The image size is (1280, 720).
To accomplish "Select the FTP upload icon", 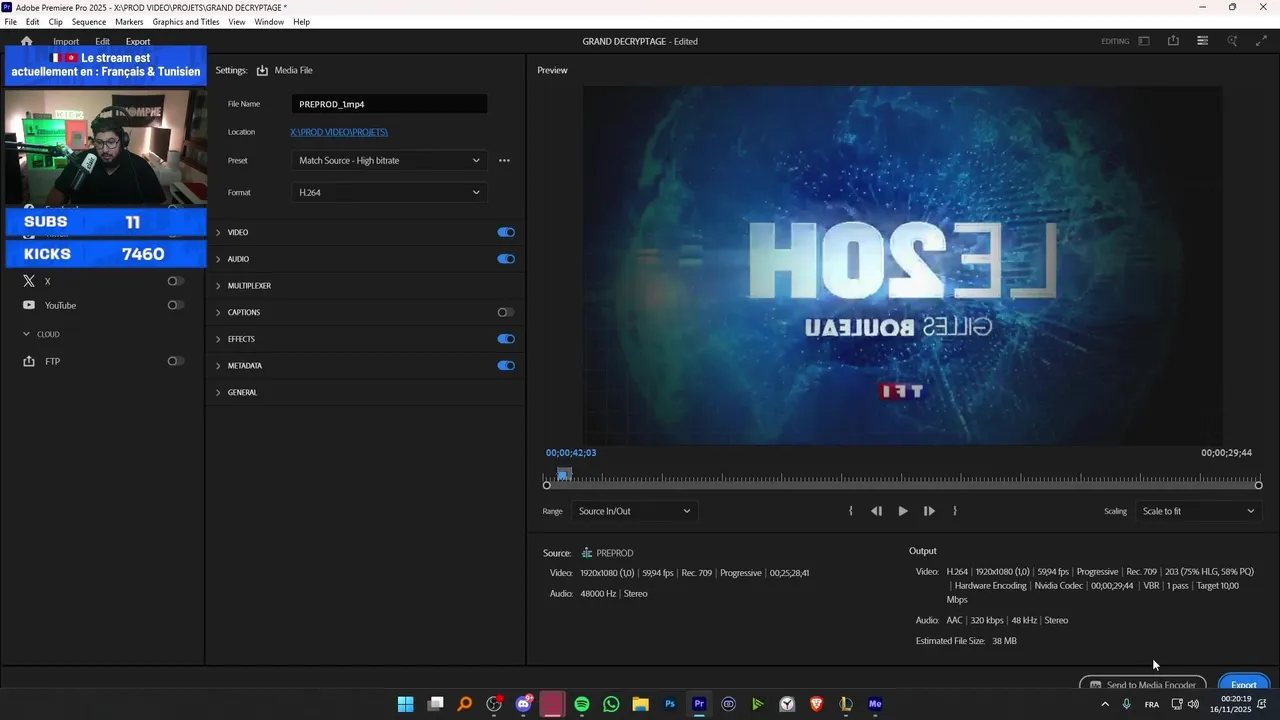I will (x=29, y=361).
